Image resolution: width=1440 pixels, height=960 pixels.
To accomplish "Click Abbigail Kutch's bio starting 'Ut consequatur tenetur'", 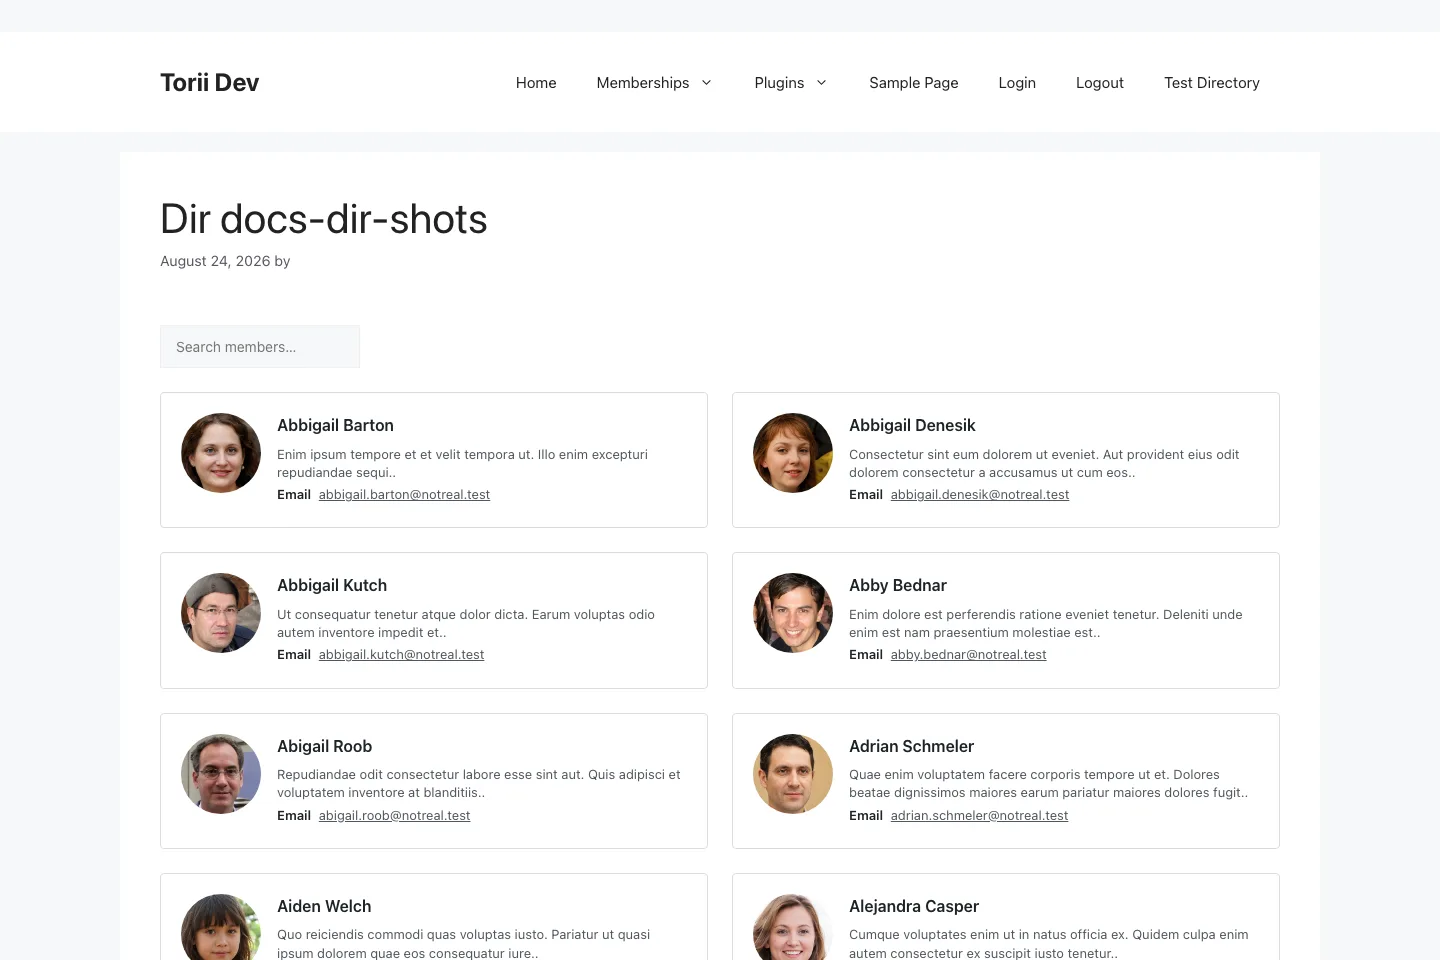I will pyautogui.click(x=466, y=623).
